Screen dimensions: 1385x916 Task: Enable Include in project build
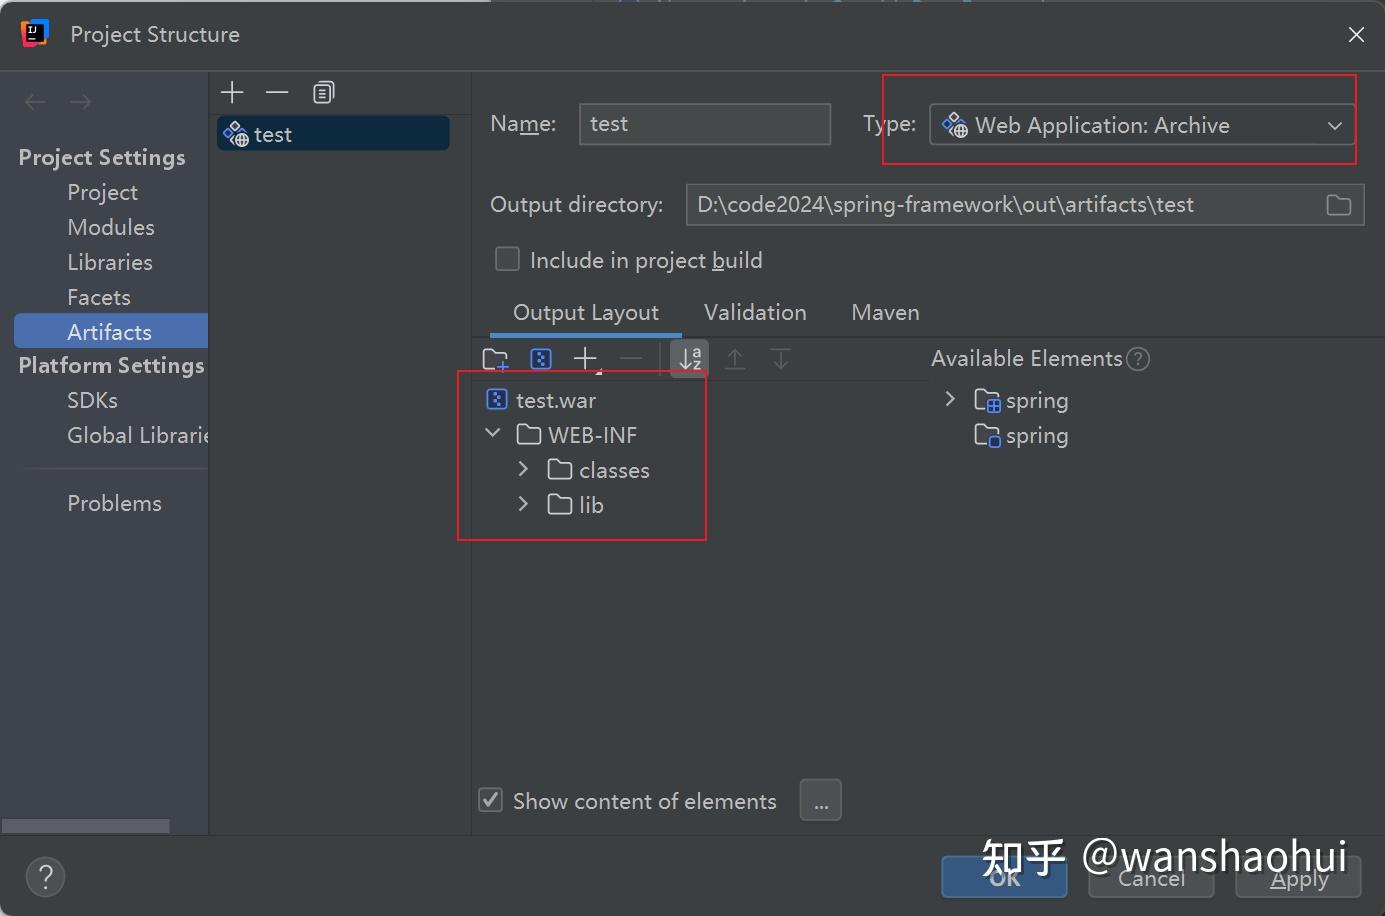click(507, 258)
